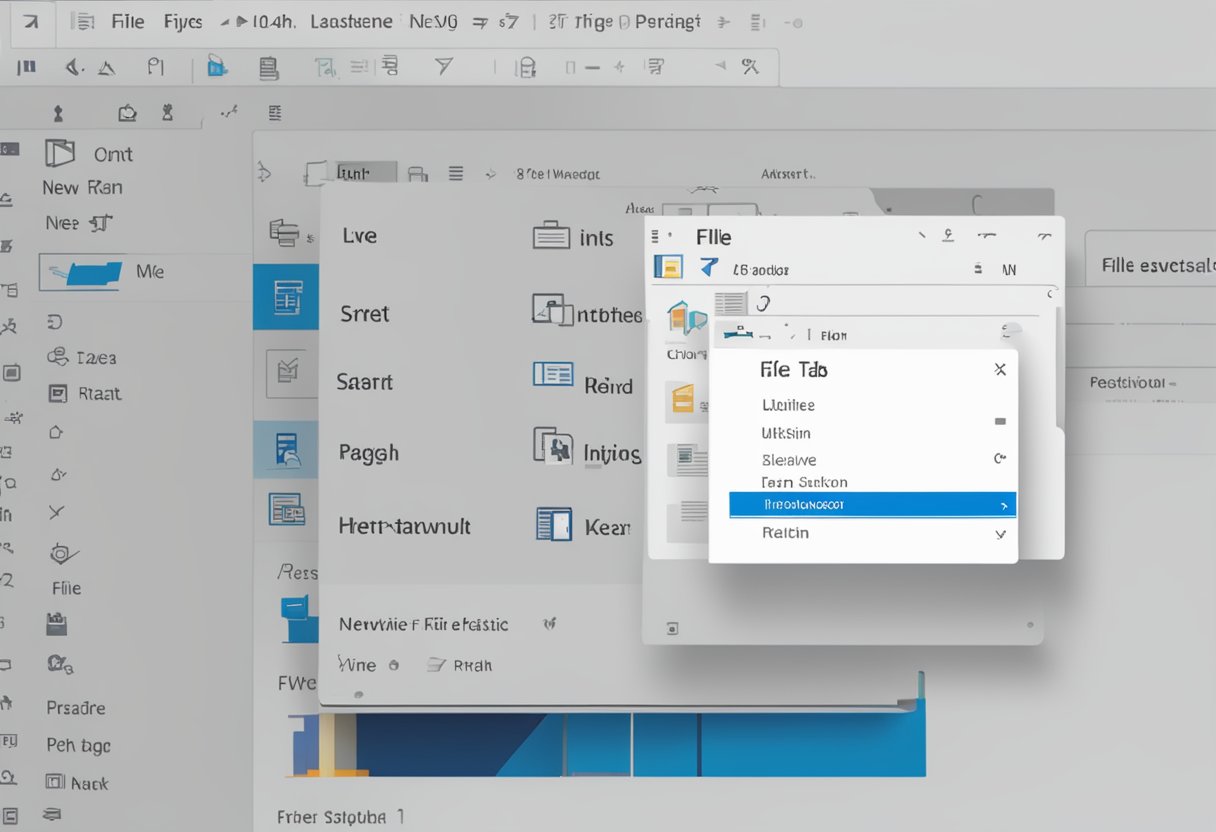The width and height of the screenshot is (1216, 832).
Task: Open the 'File' menu in top bar
Action: [x=127, y=21]
